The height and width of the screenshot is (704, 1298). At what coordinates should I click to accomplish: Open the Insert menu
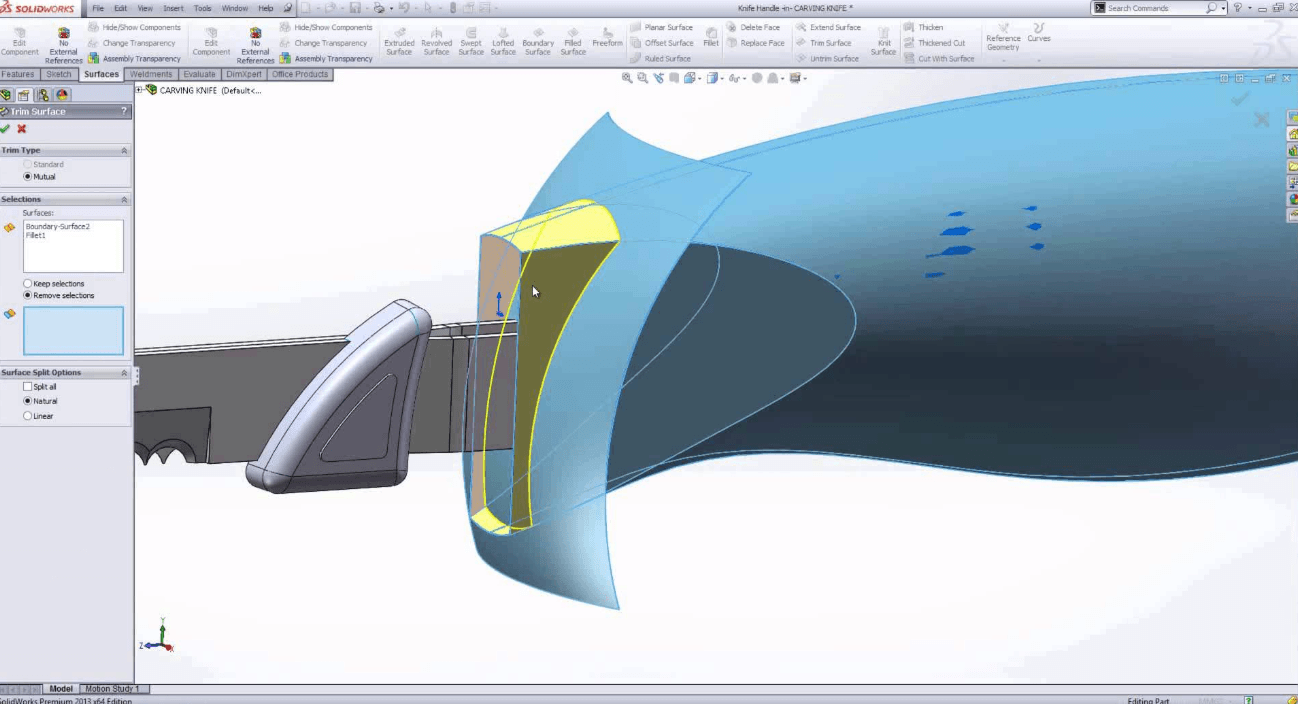[x=173, y=8]
